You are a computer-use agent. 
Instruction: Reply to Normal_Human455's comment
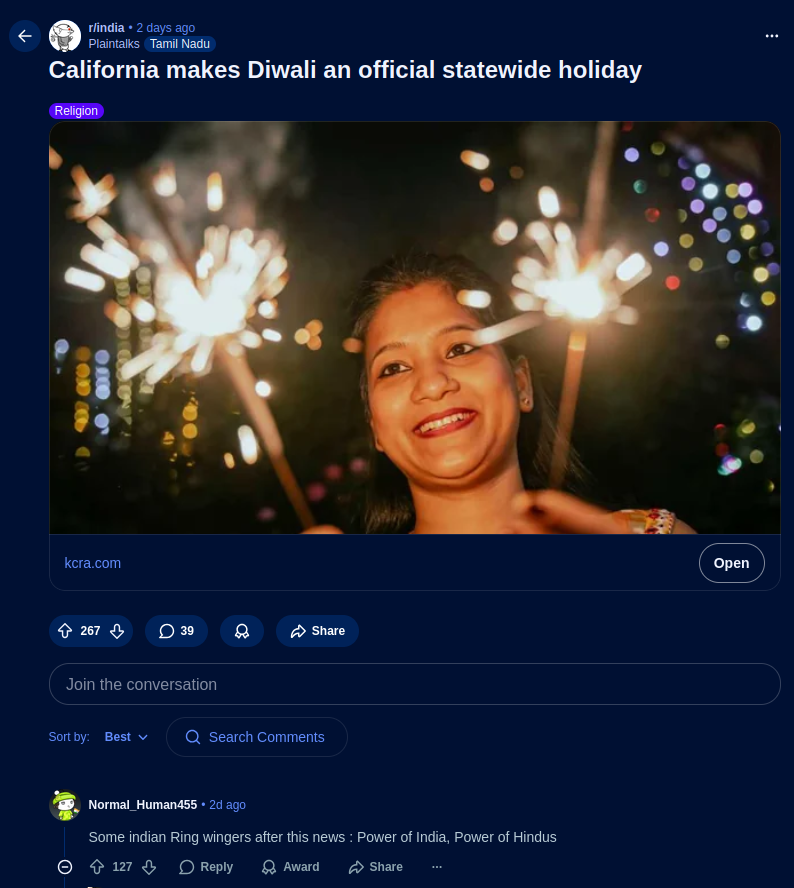(x=206, y=867)
